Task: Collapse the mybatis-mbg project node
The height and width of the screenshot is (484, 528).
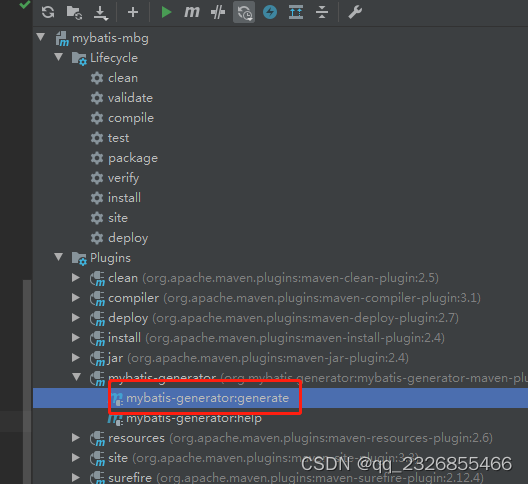Action: (41, 37)
